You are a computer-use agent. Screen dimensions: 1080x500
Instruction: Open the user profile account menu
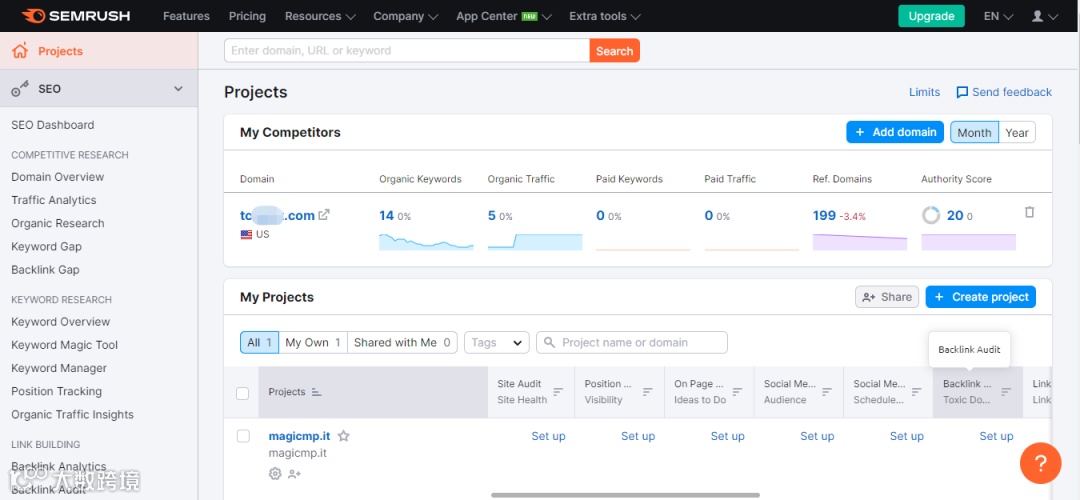click(x=1044, y=16)
